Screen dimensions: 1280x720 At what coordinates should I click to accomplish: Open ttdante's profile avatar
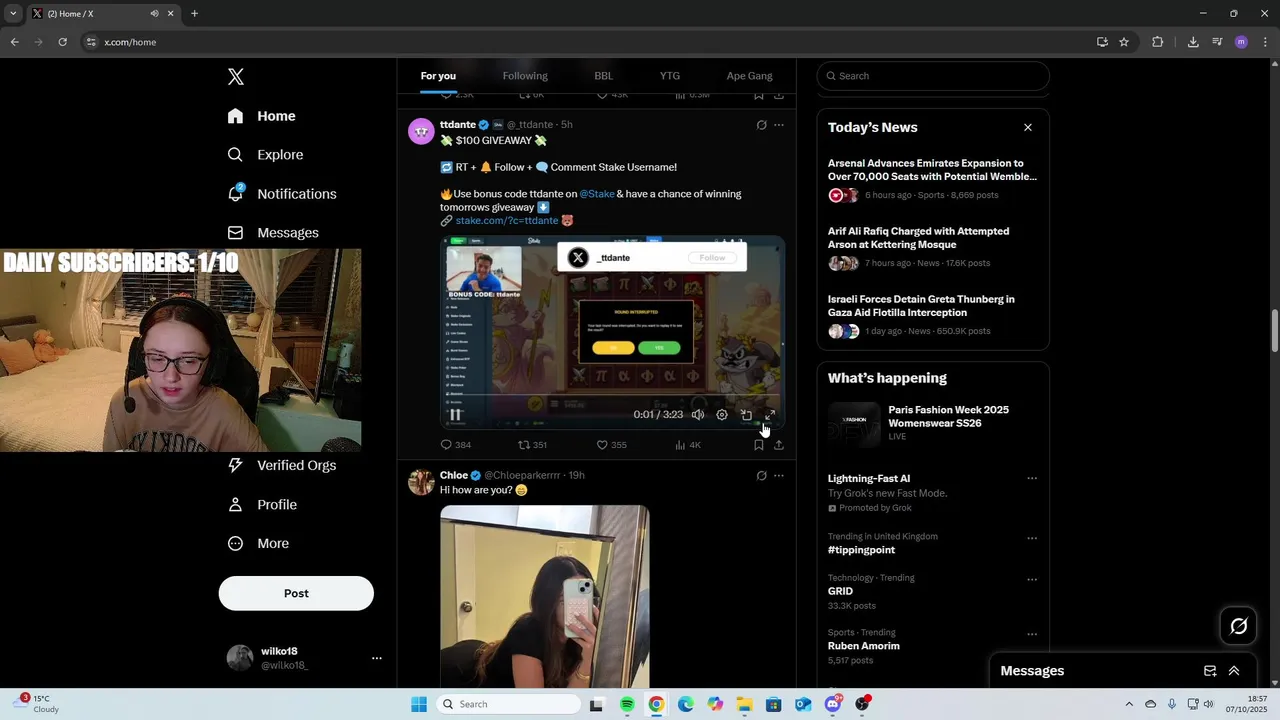[421, 132]
